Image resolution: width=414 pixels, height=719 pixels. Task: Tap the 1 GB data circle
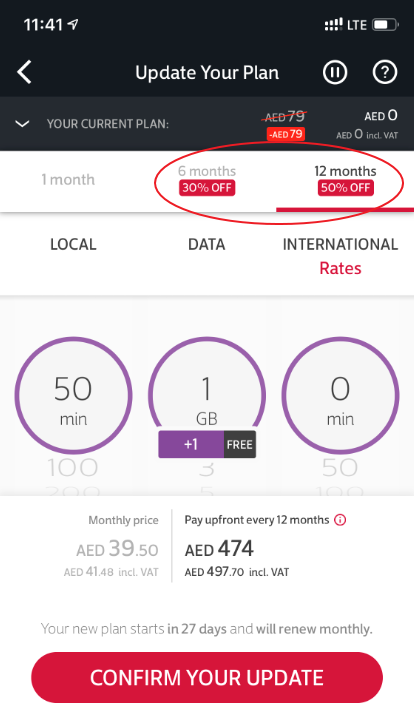(x=207, y=390)
